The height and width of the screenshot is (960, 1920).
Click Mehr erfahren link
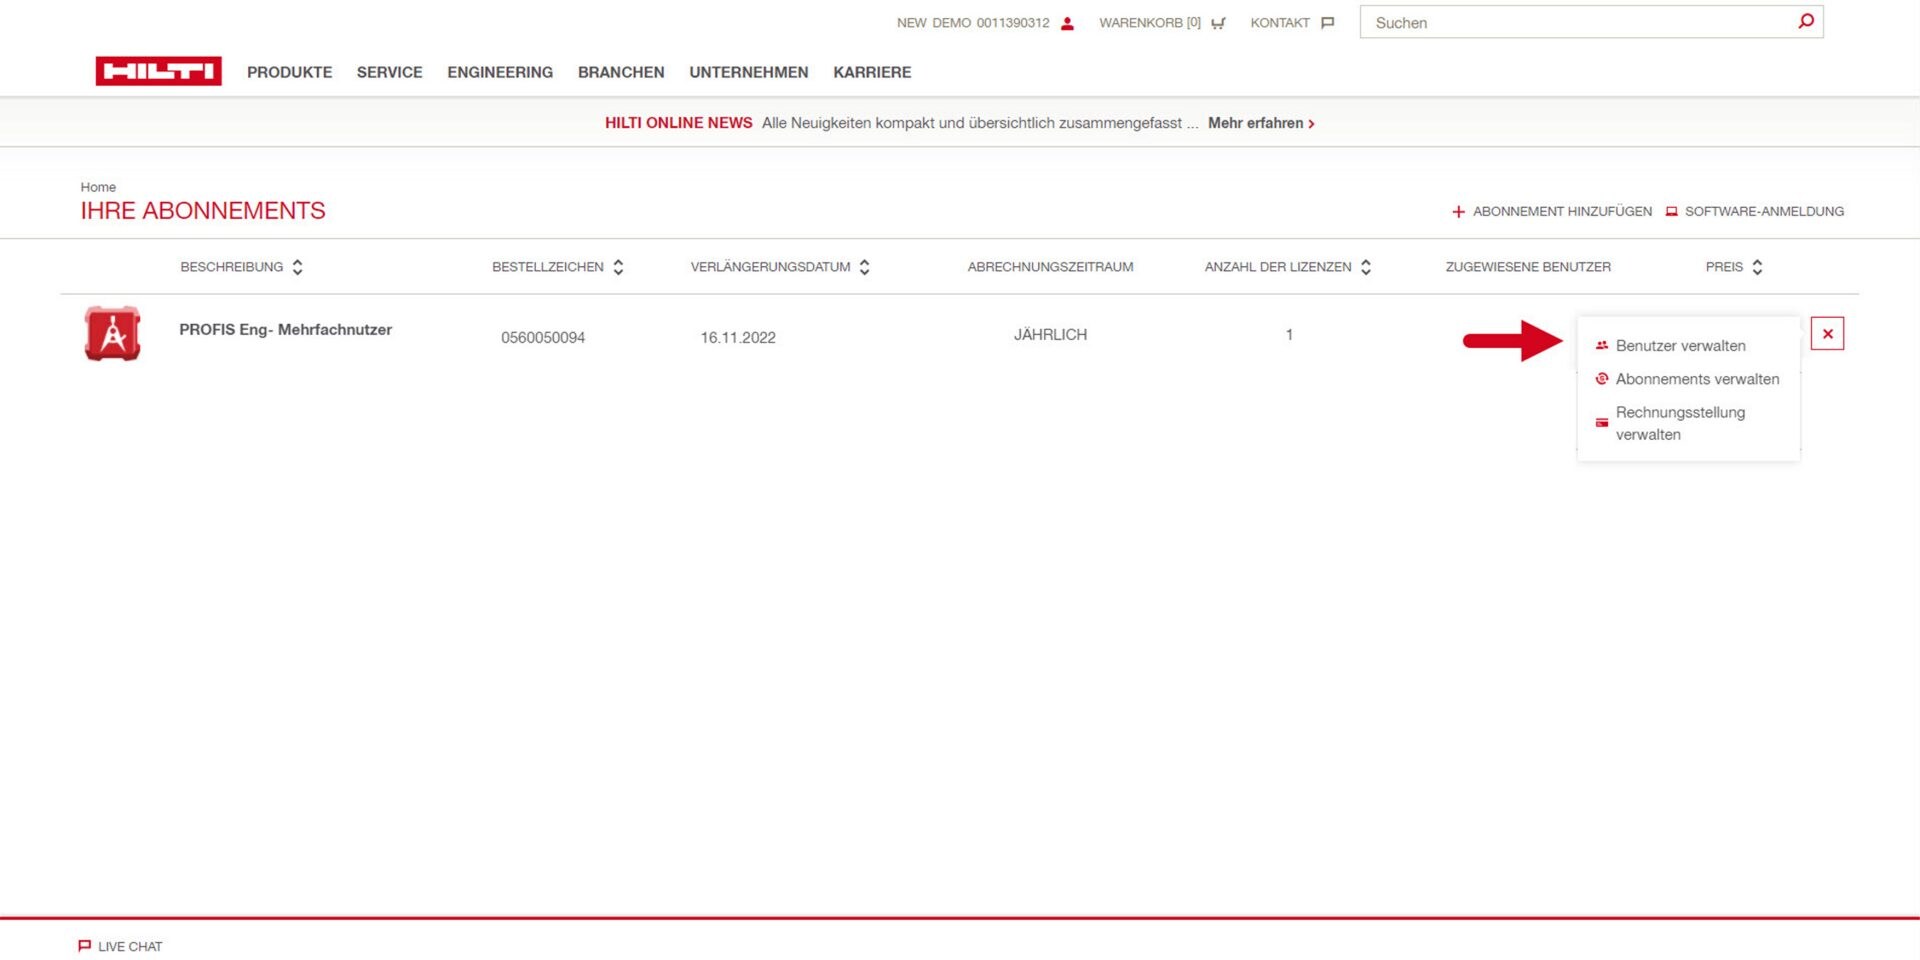[1261, 123]
